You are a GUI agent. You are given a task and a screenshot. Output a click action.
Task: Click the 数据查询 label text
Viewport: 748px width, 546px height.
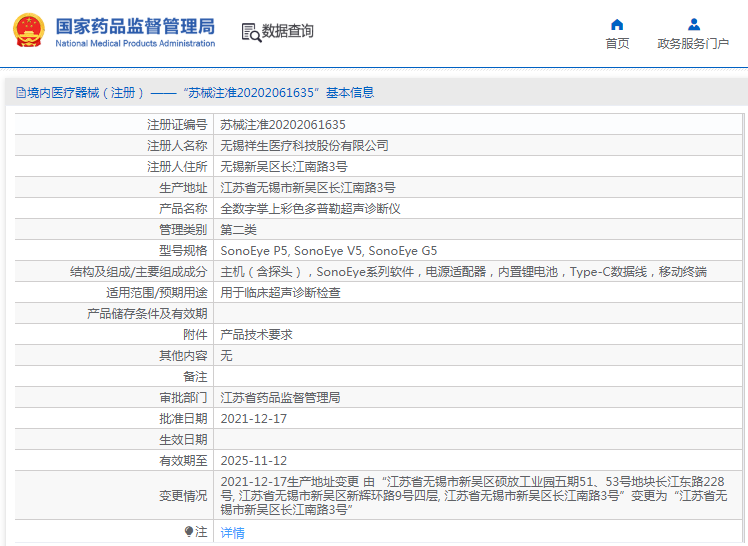(288, 31)
